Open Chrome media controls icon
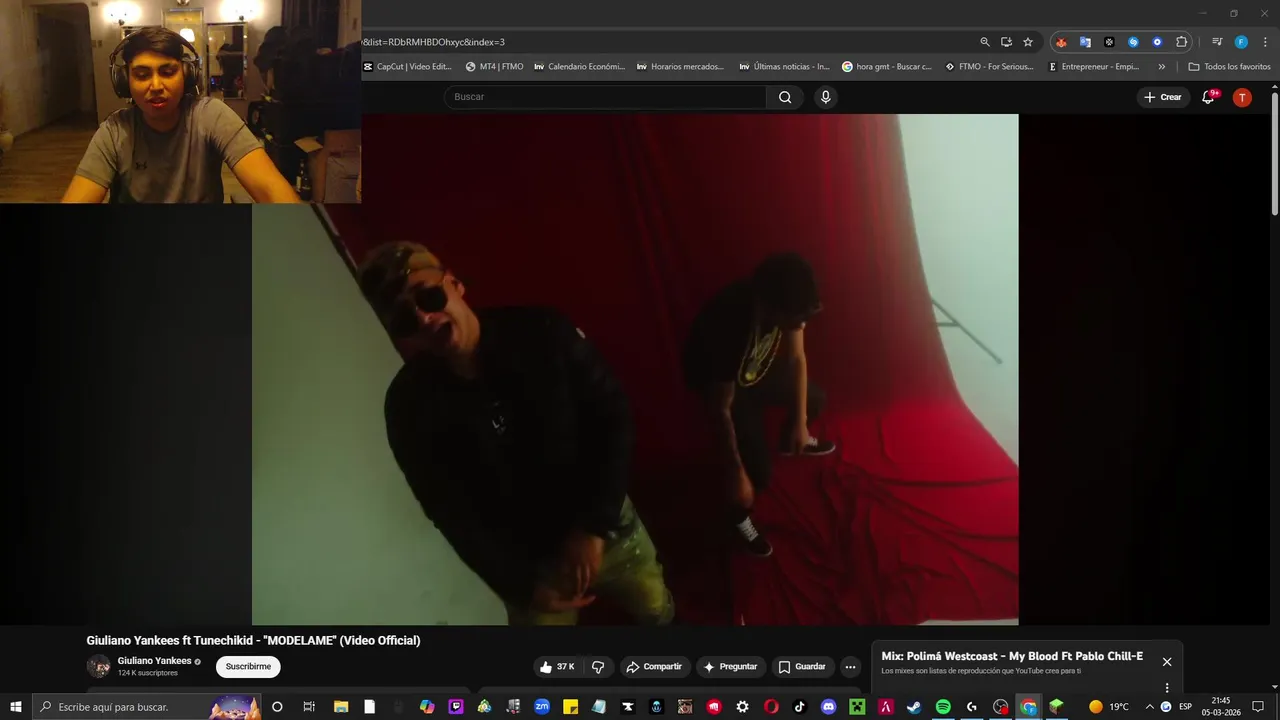The height and width of the screenshot is (720, 1280). pyautogui.click(x=1217, y=42)
